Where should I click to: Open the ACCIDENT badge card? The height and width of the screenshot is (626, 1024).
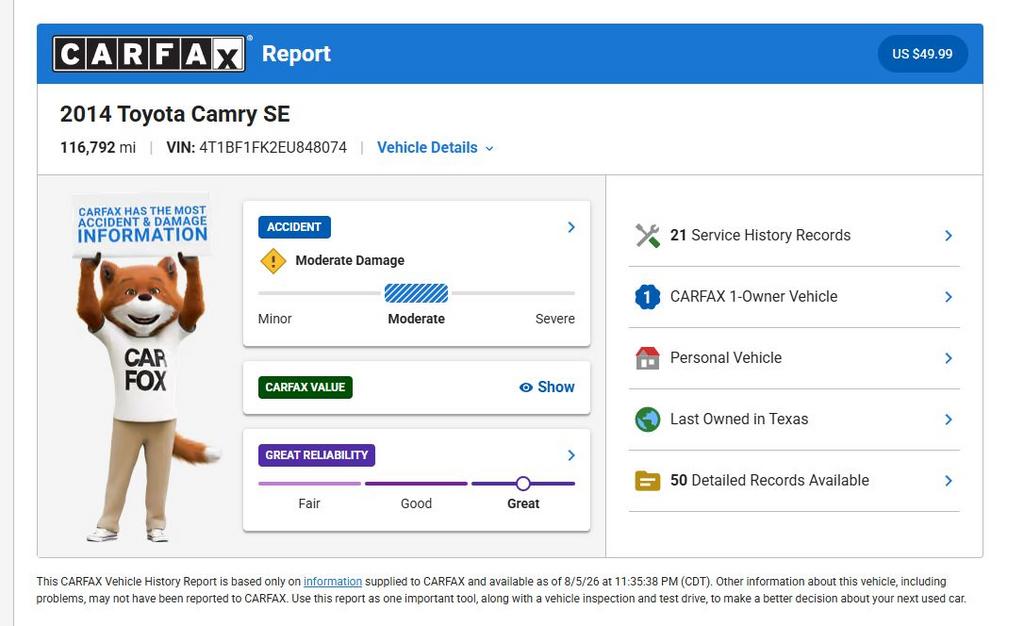tap(295, 227)
